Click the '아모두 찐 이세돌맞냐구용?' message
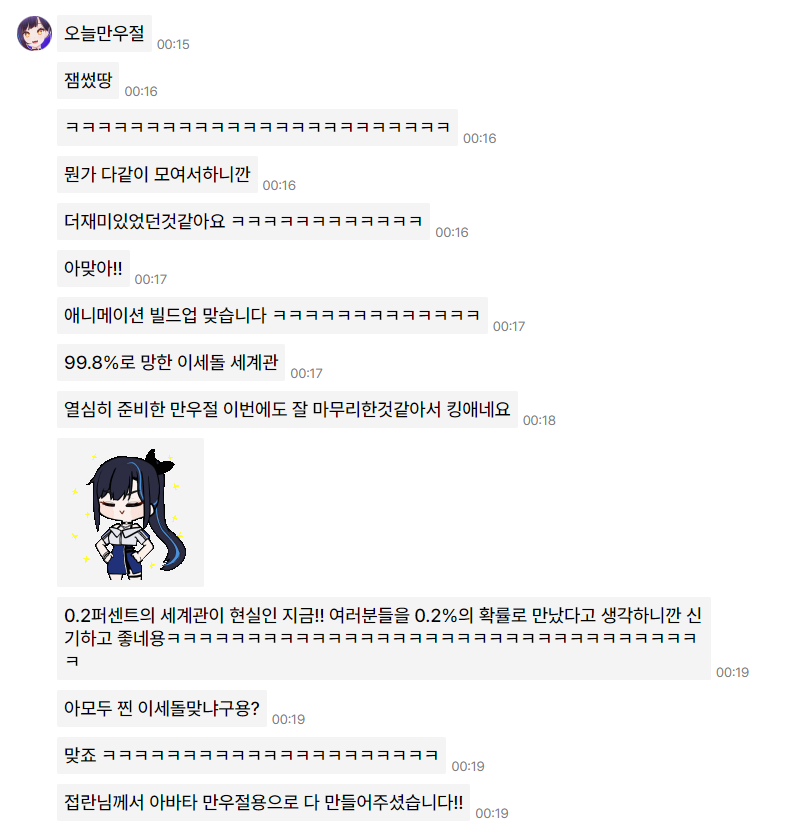Image resolution: width=792 pixels, height=835 pixels. click(162, 708)
